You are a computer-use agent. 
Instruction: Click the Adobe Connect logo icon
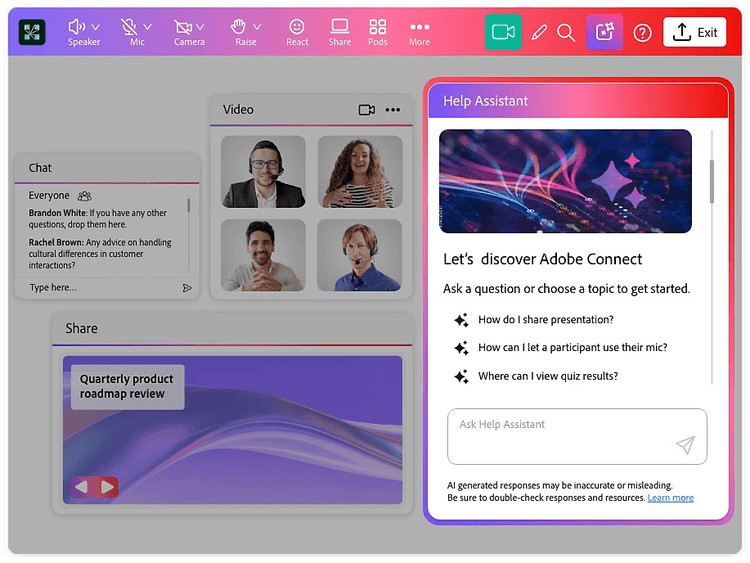(x=32, y=32)
